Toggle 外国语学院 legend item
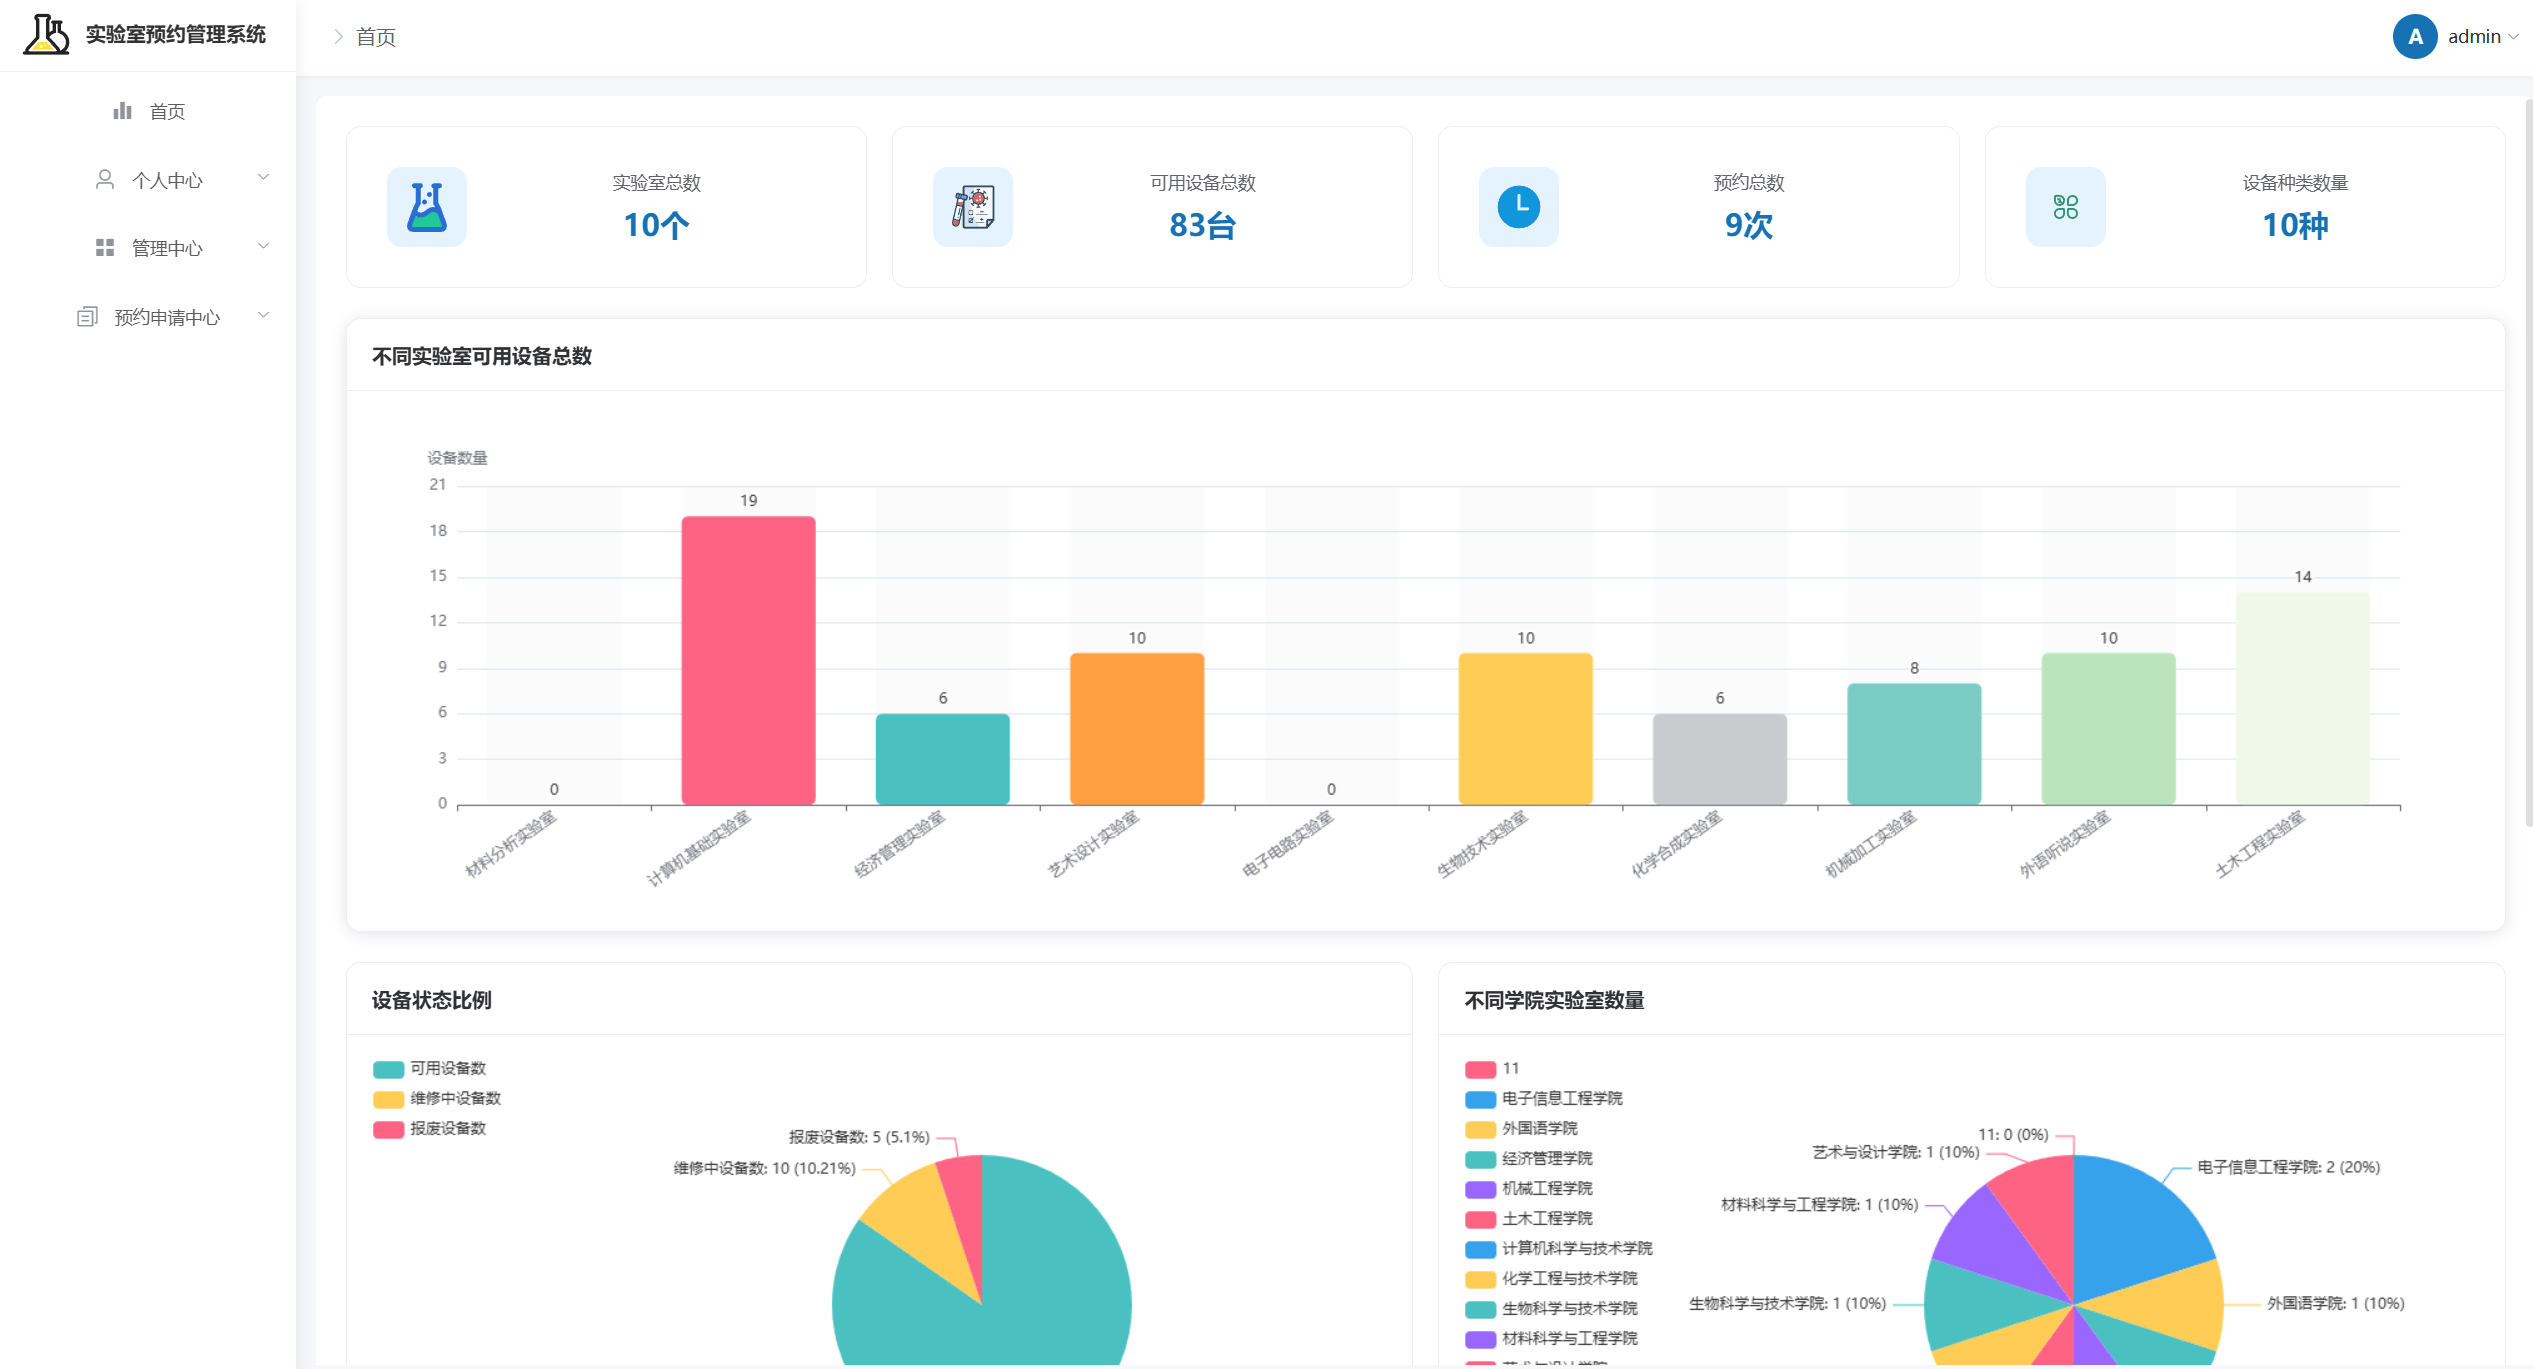This screenshot has width=2533, height=1369. coord(1522,1129)
